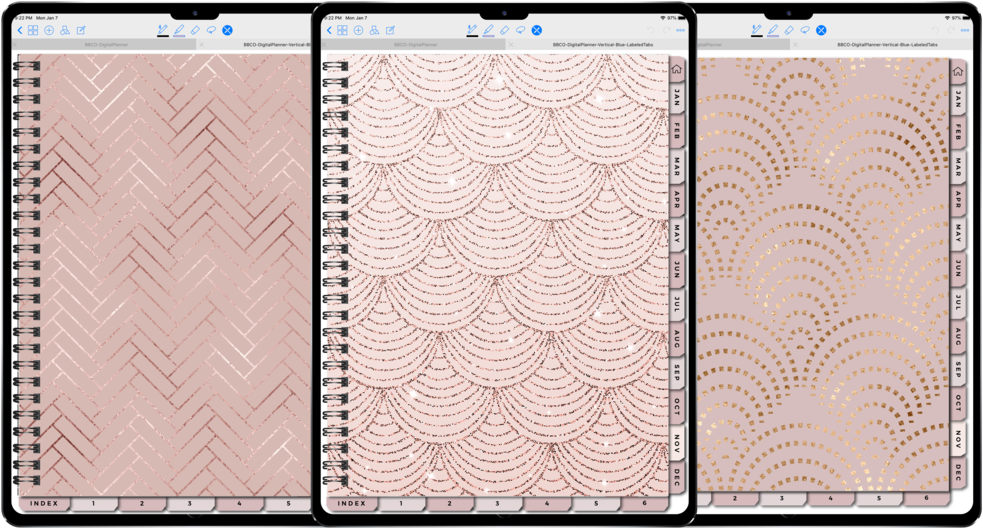Viewport: 983px width, 528px height.
Task: Choose the lasso tool on the middle iPad
Action: pos(520,31)
